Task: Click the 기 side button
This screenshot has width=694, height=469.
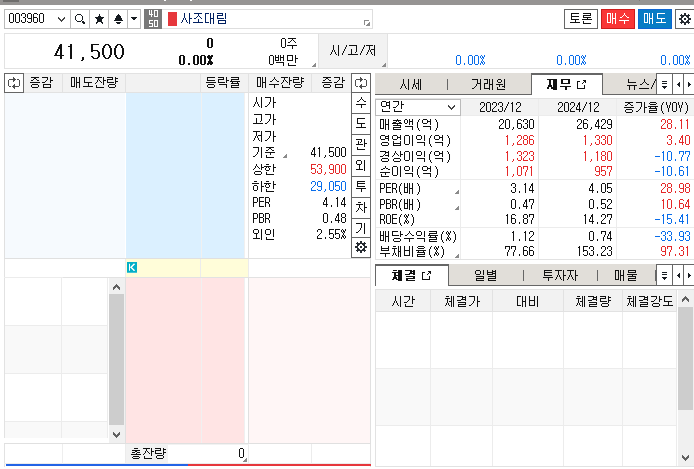Action: pyautogui.click(x=361, y=228)
